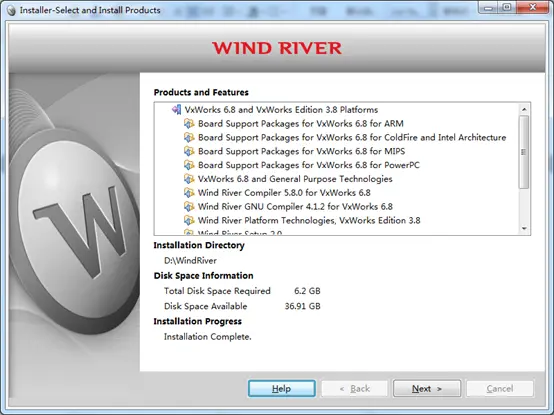Select Board Support Packages for VxWorks 6.8 for ARM

pyautogui.click(x=301, y=124)
